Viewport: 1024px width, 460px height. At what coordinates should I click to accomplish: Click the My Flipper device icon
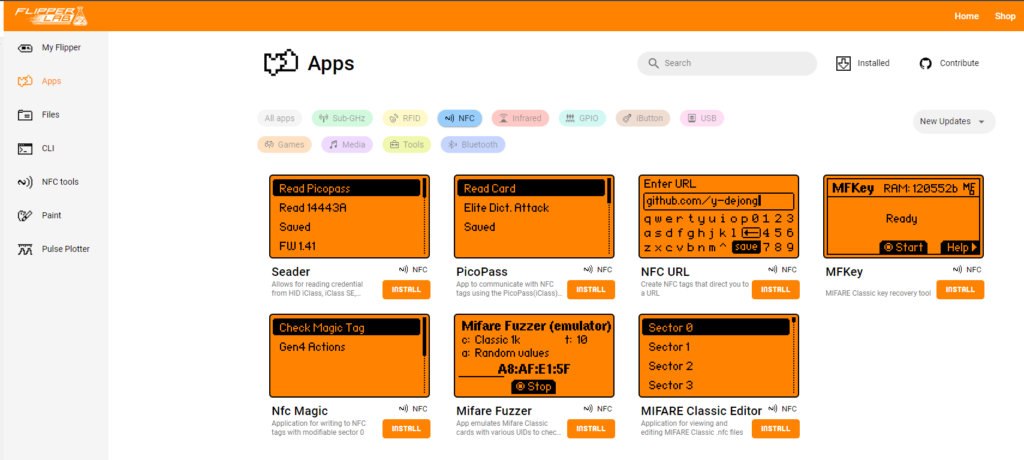point(25,48)
